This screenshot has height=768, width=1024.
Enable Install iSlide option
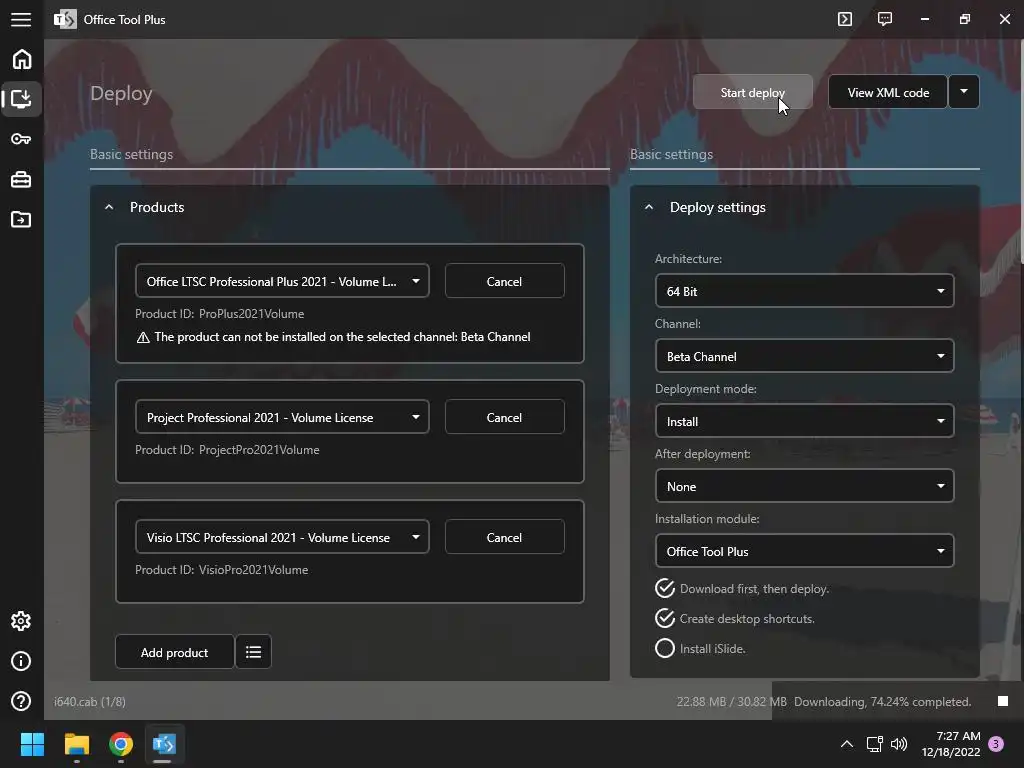click(664, 648)
